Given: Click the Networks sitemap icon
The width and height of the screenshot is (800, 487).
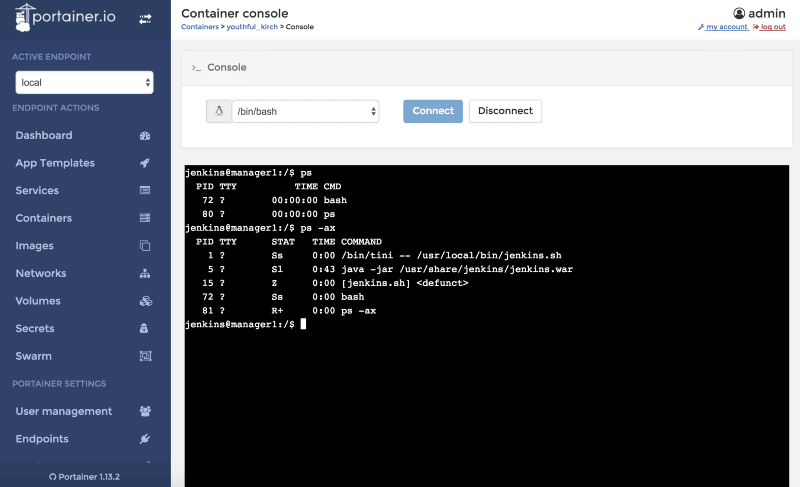Looking at the screenshot, I should [145, 274].
